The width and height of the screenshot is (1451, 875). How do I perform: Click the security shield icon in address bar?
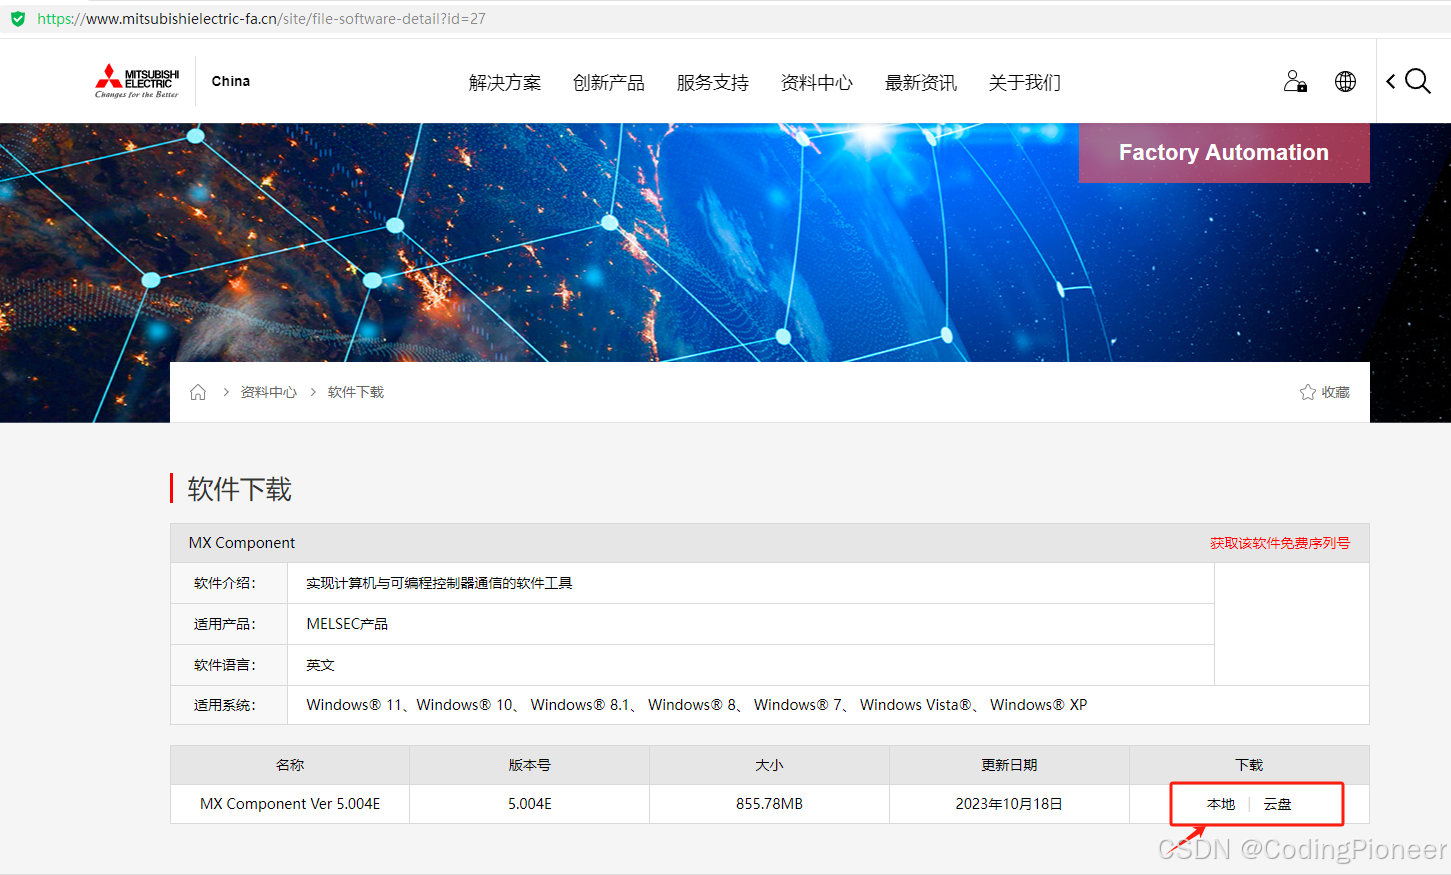[17, 18]
